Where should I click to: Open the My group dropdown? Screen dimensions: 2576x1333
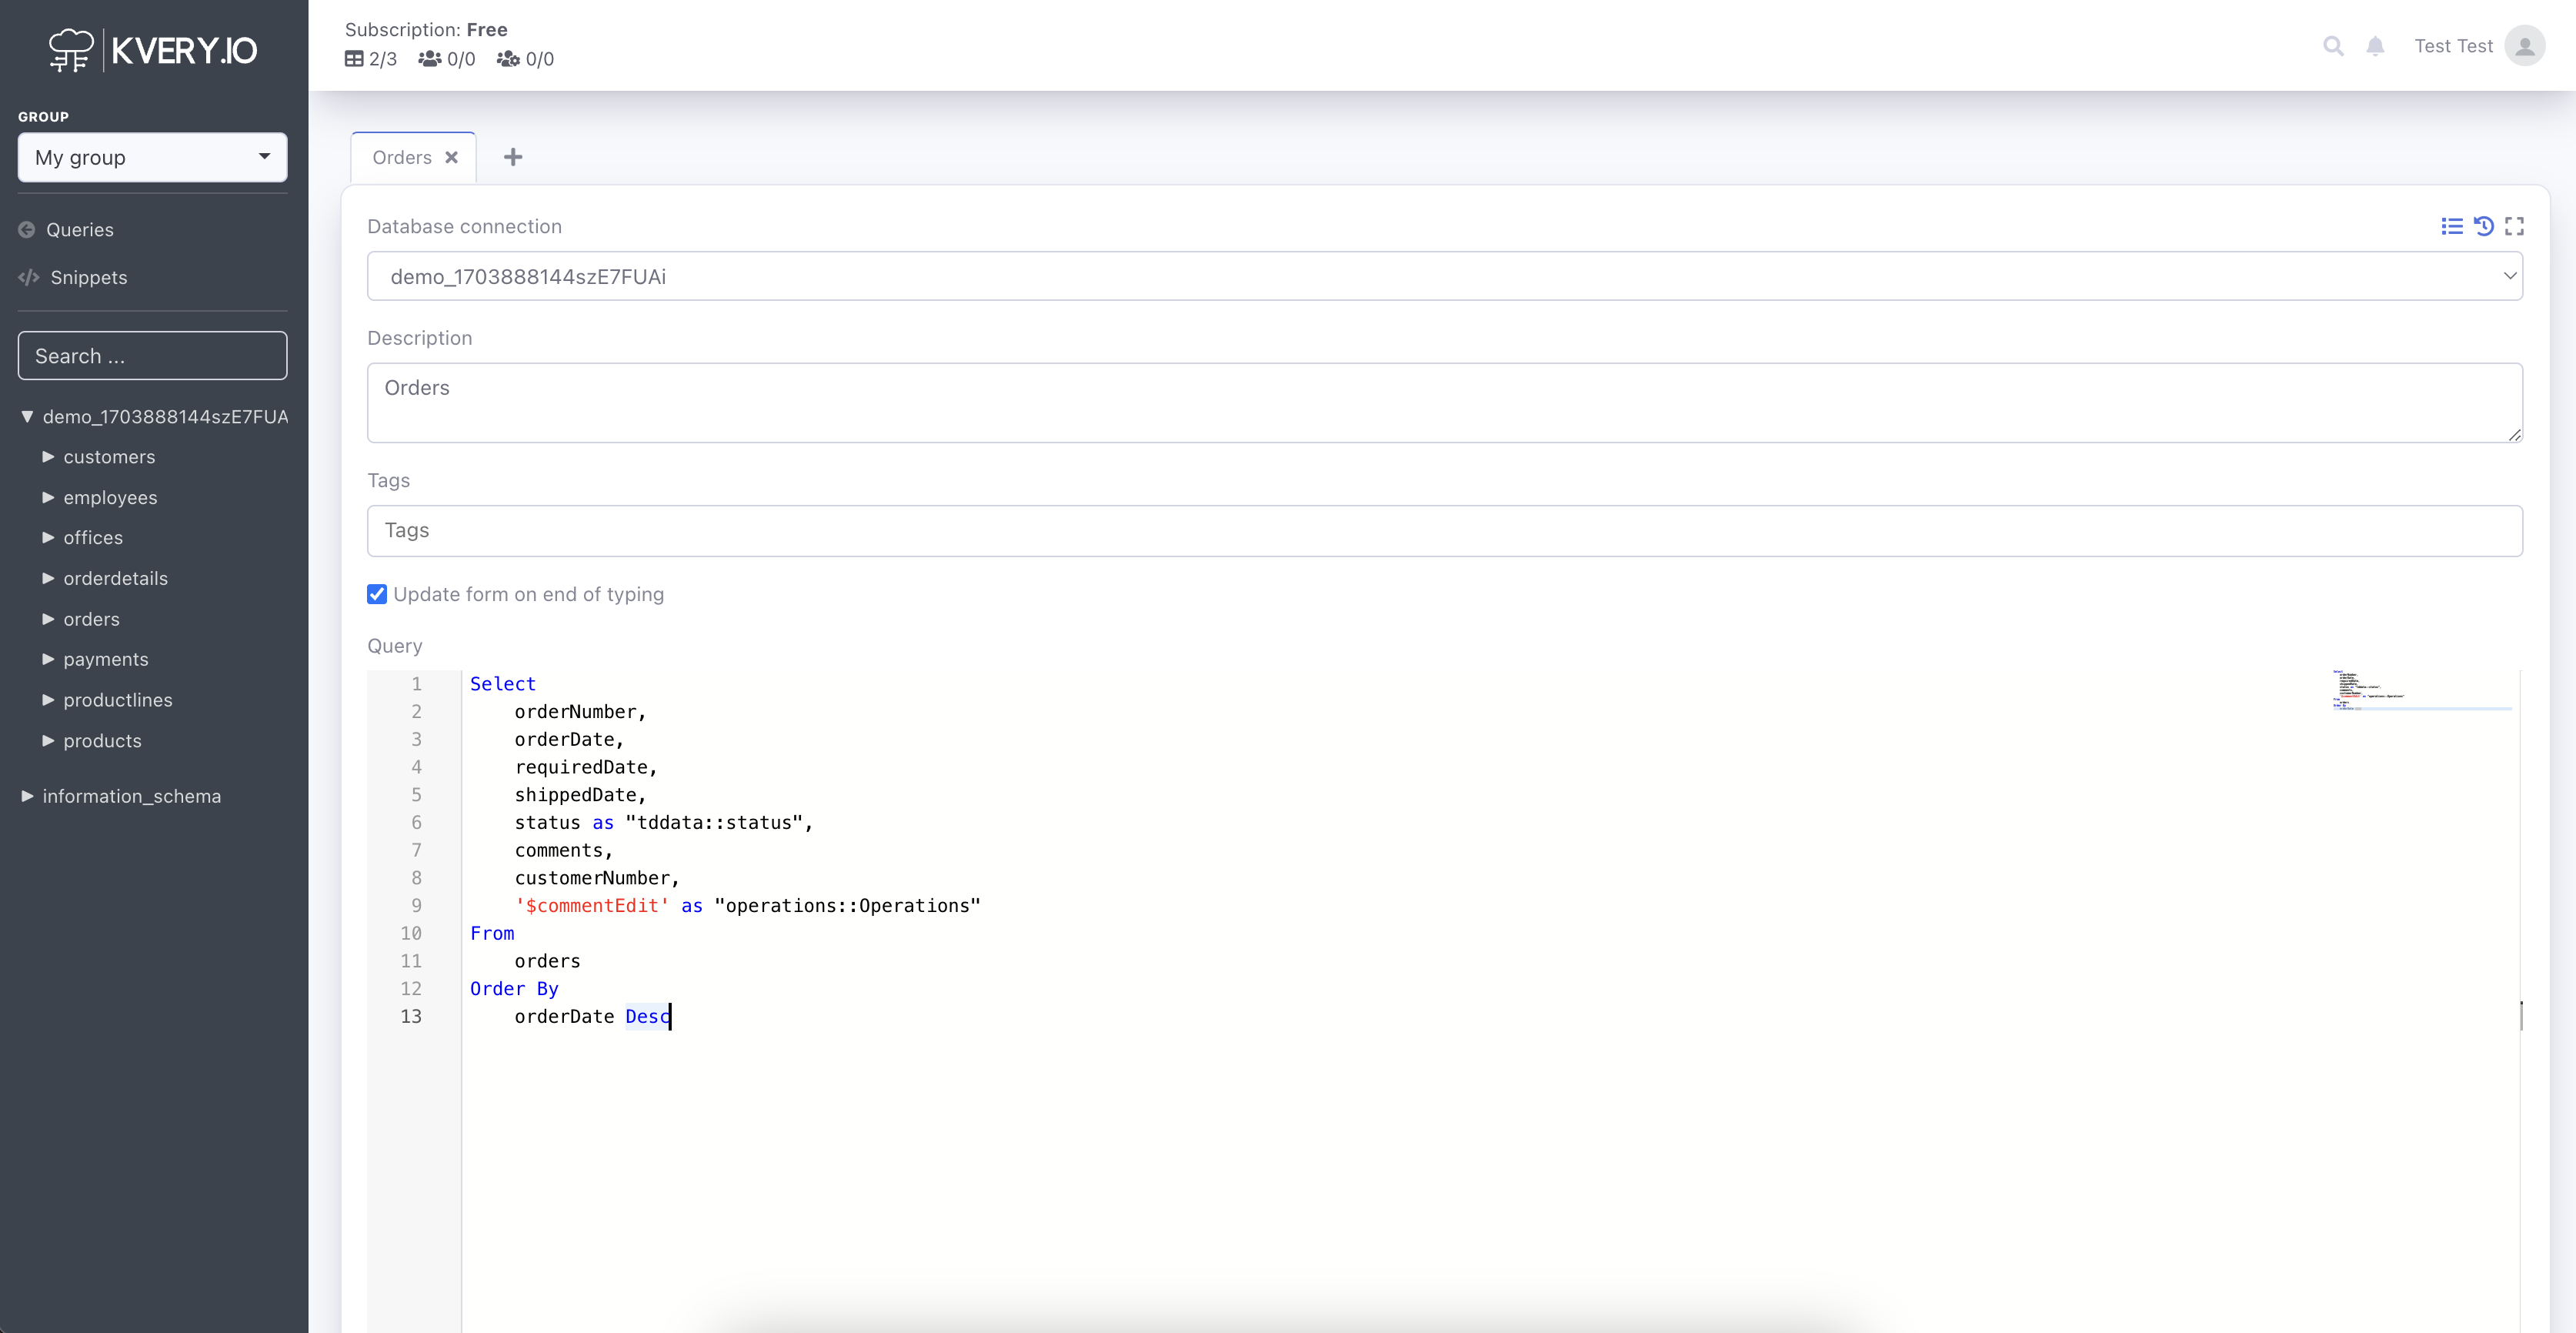click(x=152, y=157)
